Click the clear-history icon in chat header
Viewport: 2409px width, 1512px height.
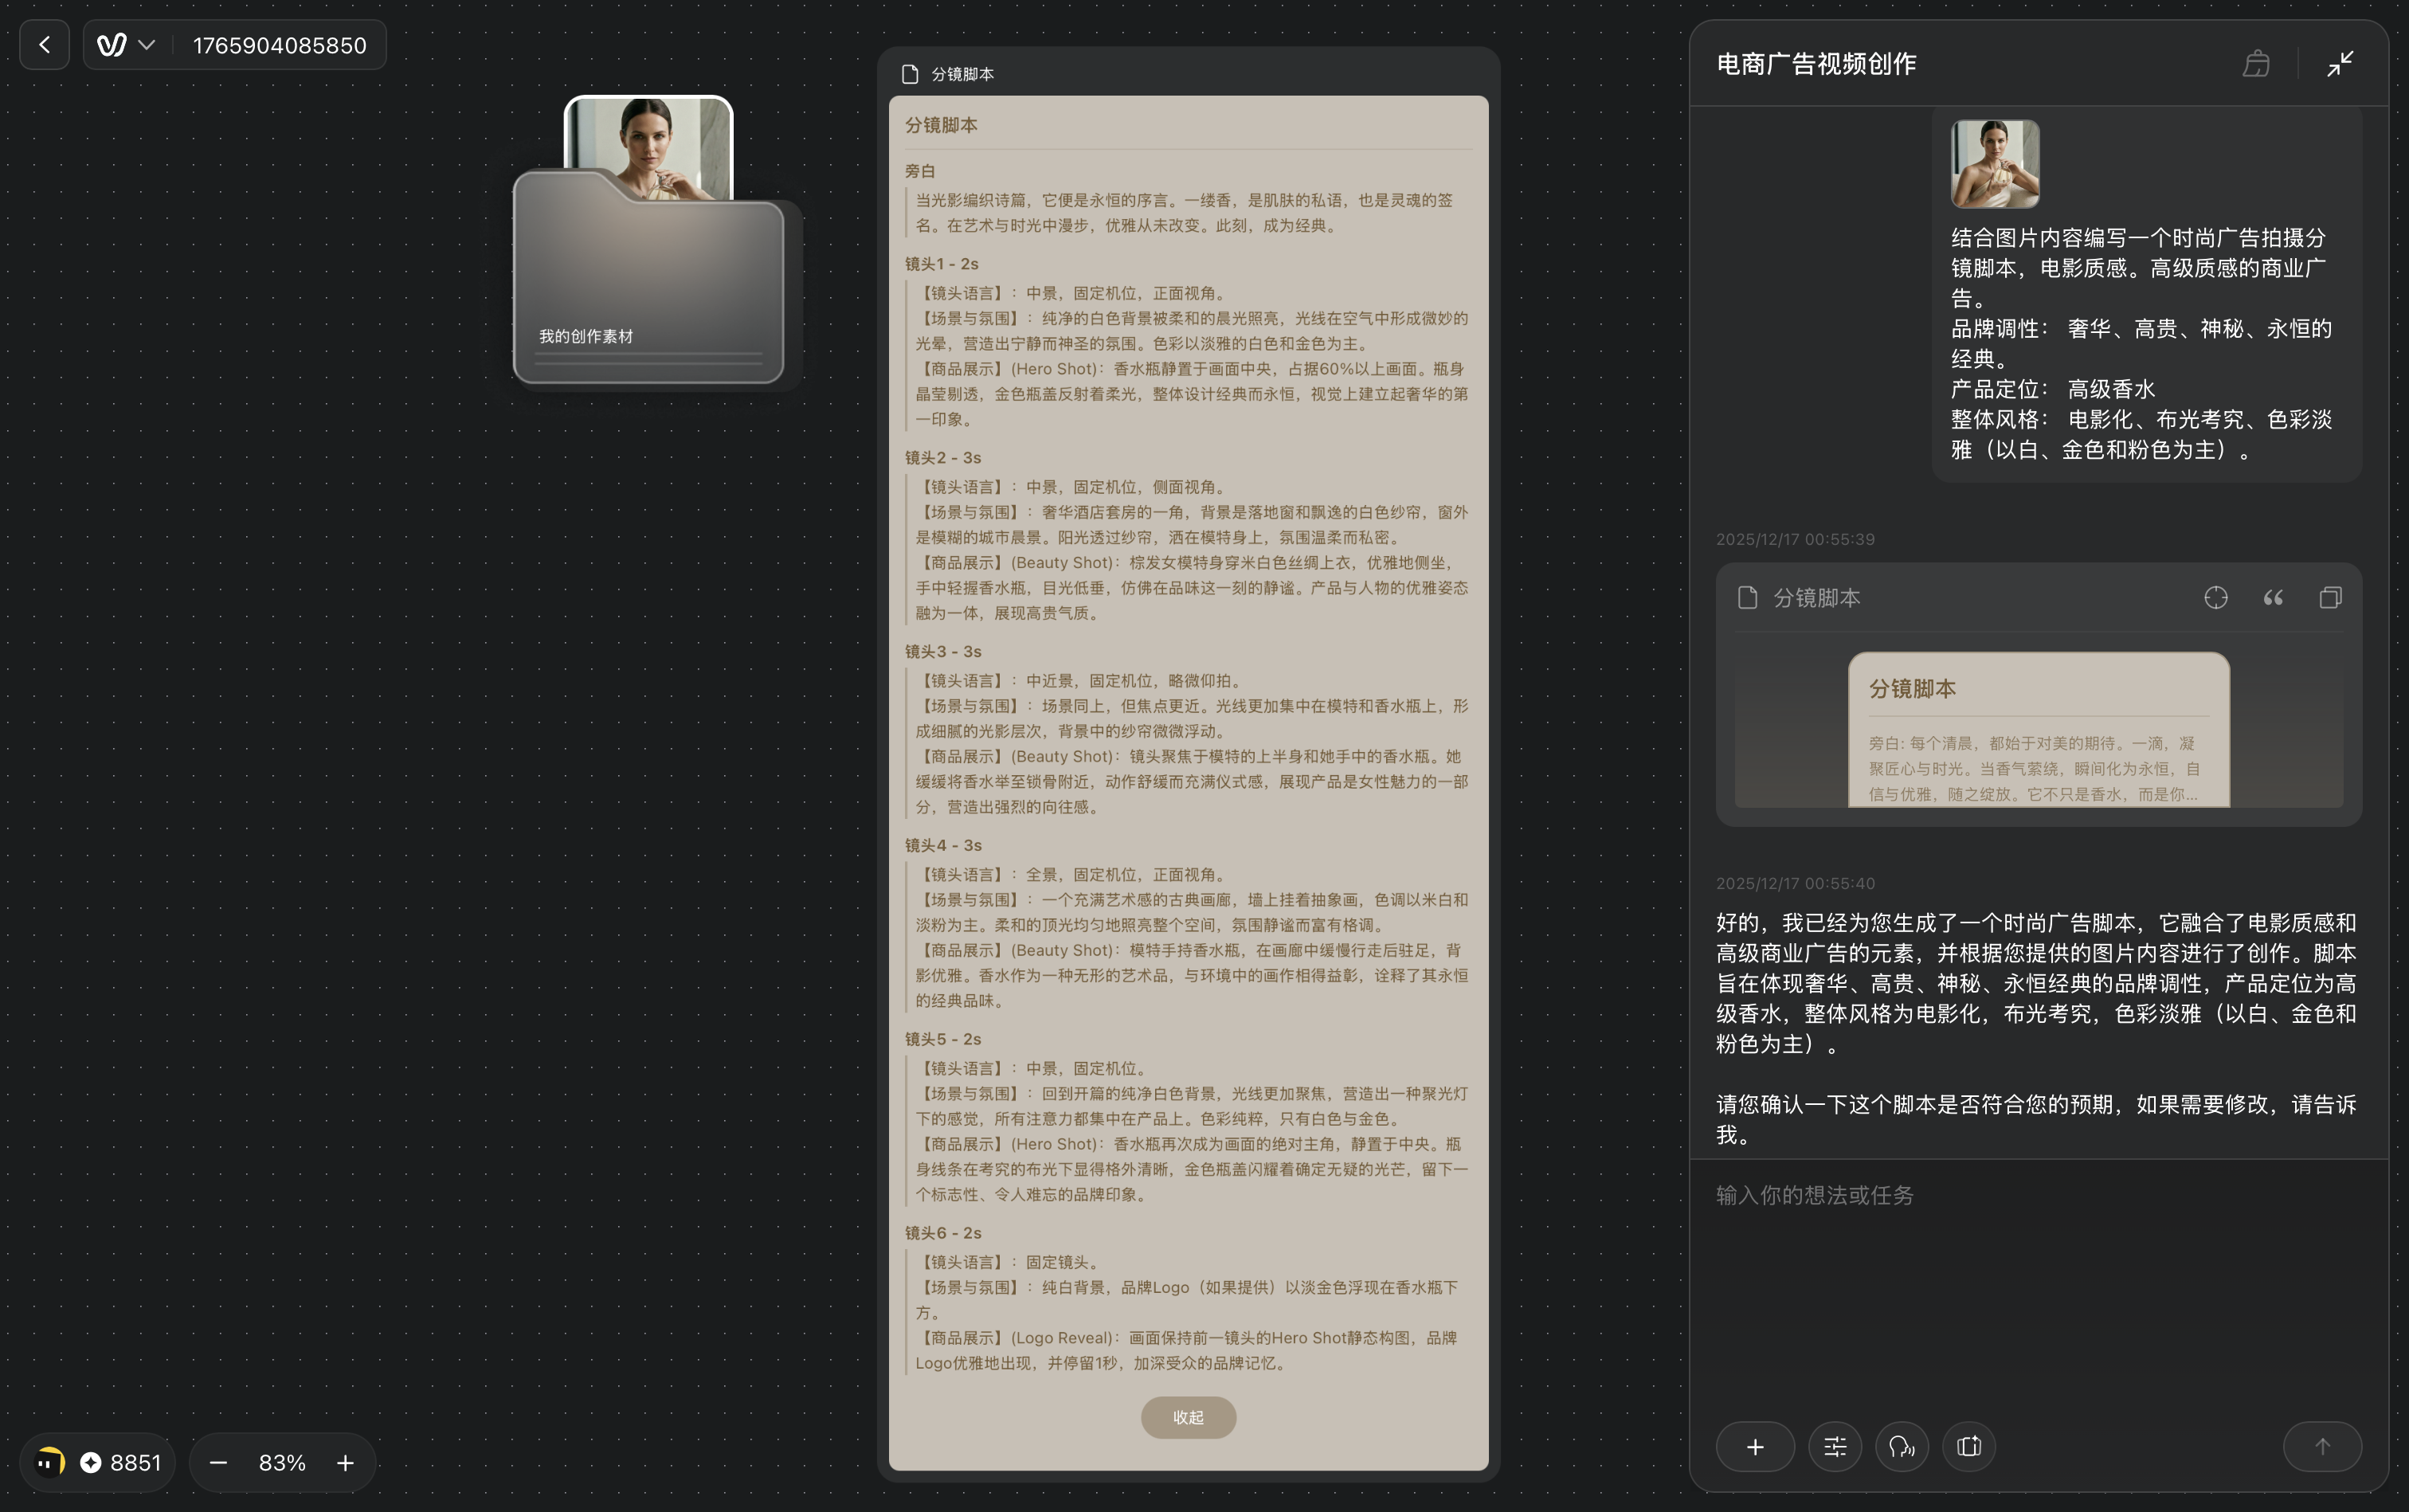click(2256, 64)
